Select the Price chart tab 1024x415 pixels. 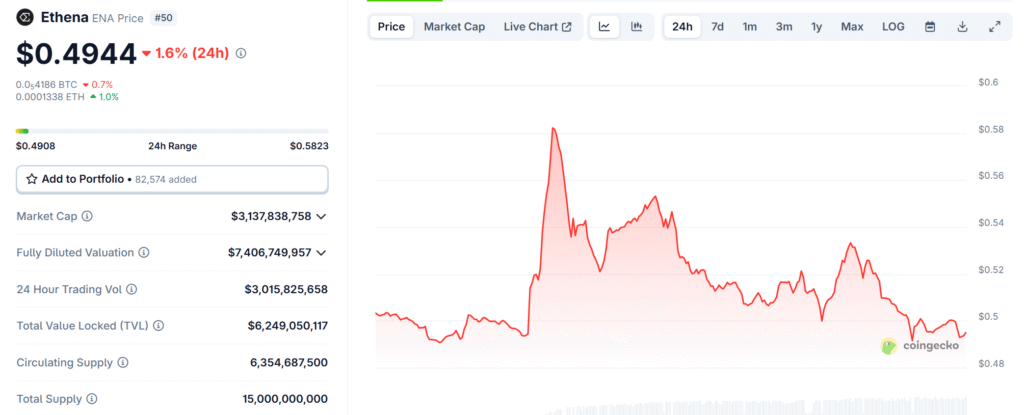click(391, 27)
